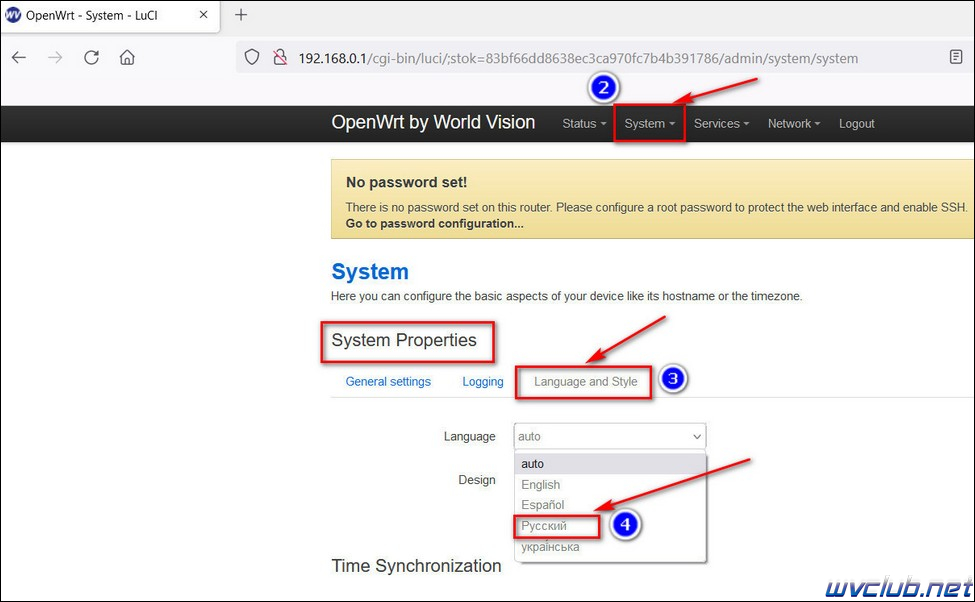The height and width of the screenshot is (602, 975).
Task: Click the Logout link
Action: point(856,124)
